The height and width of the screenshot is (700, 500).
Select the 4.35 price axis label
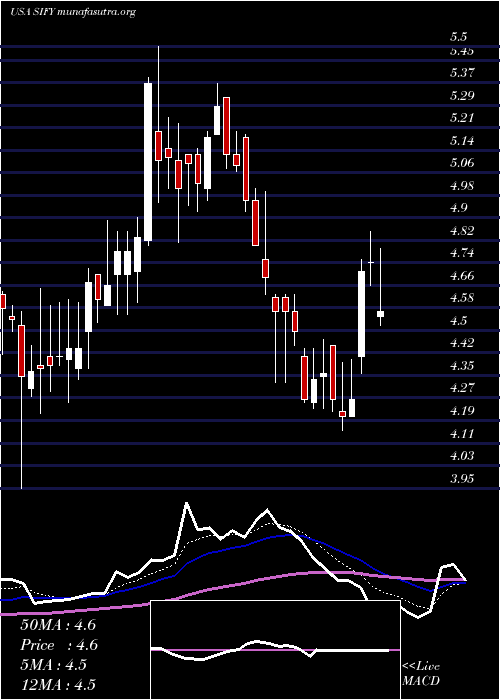(462, 366)
